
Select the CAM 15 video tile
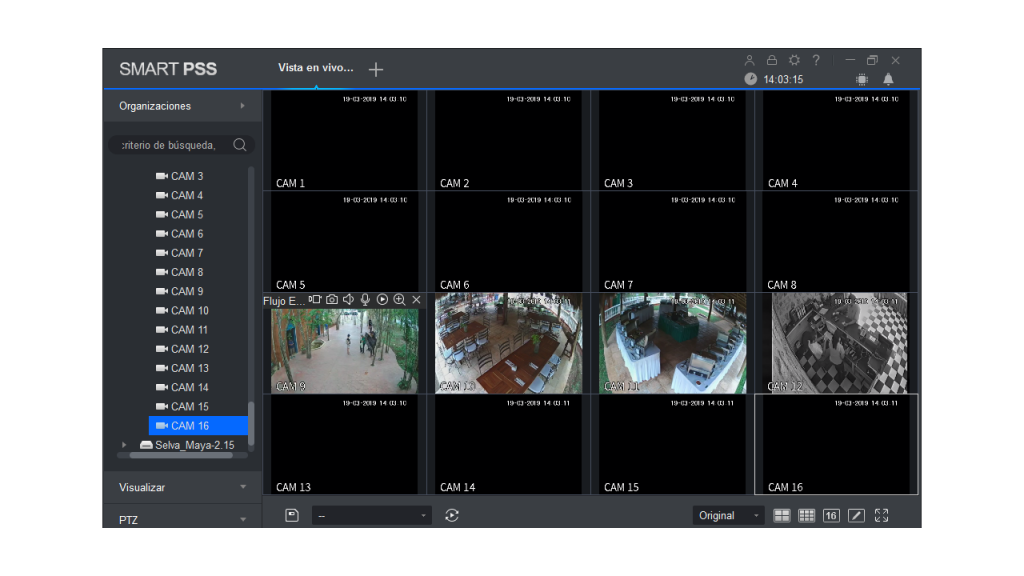[x=672, y=445]
